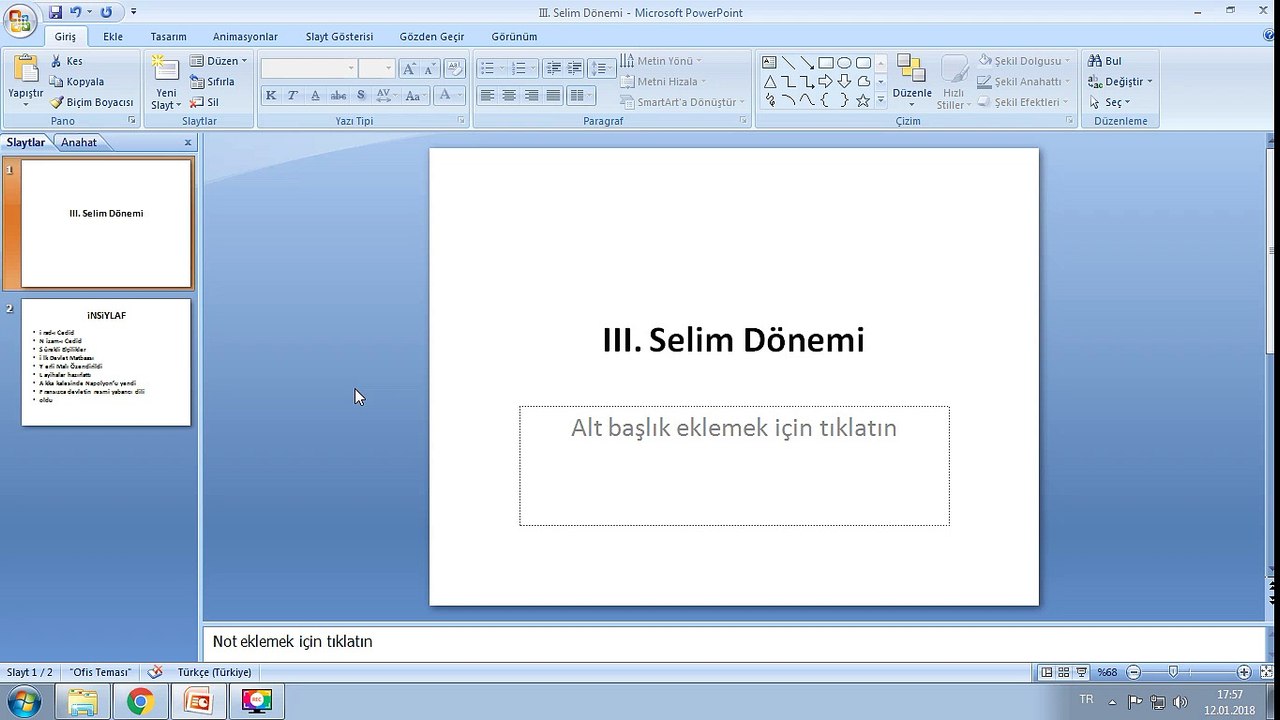Copy selection with Kopyala
Image resolution: width=1280 pixels, height=720 pixels.
click(77, 82)
